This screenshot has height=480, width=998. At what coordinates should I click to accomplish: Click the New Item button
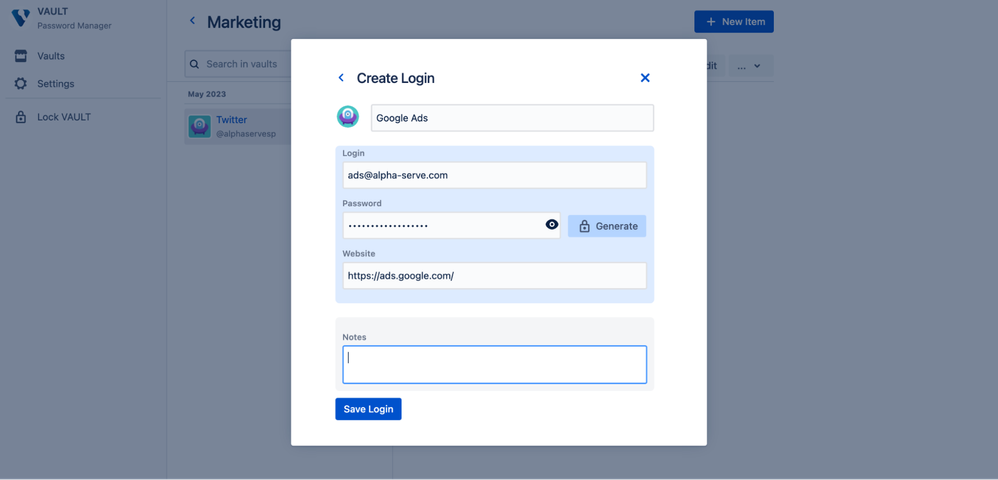click(734, 22)
